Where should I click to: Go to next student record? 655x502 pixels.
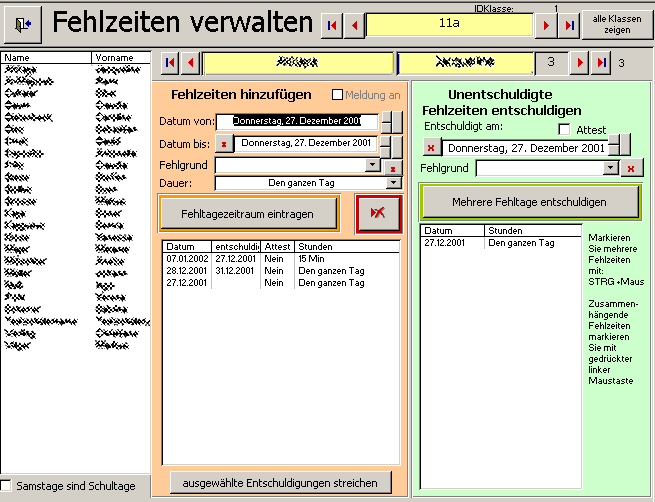579,64
